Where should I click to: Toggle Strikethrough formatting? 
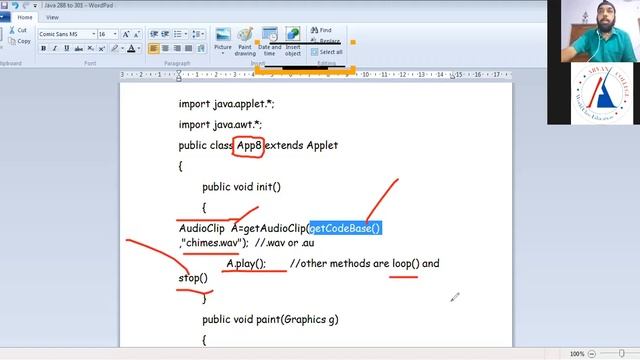79,49
